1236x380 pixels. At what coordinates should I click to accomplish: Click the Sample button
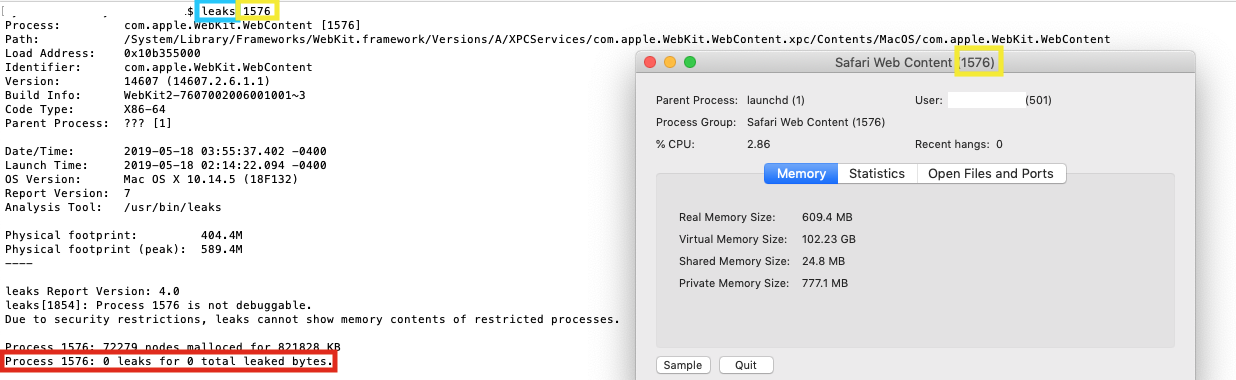[x=684, y=365]
